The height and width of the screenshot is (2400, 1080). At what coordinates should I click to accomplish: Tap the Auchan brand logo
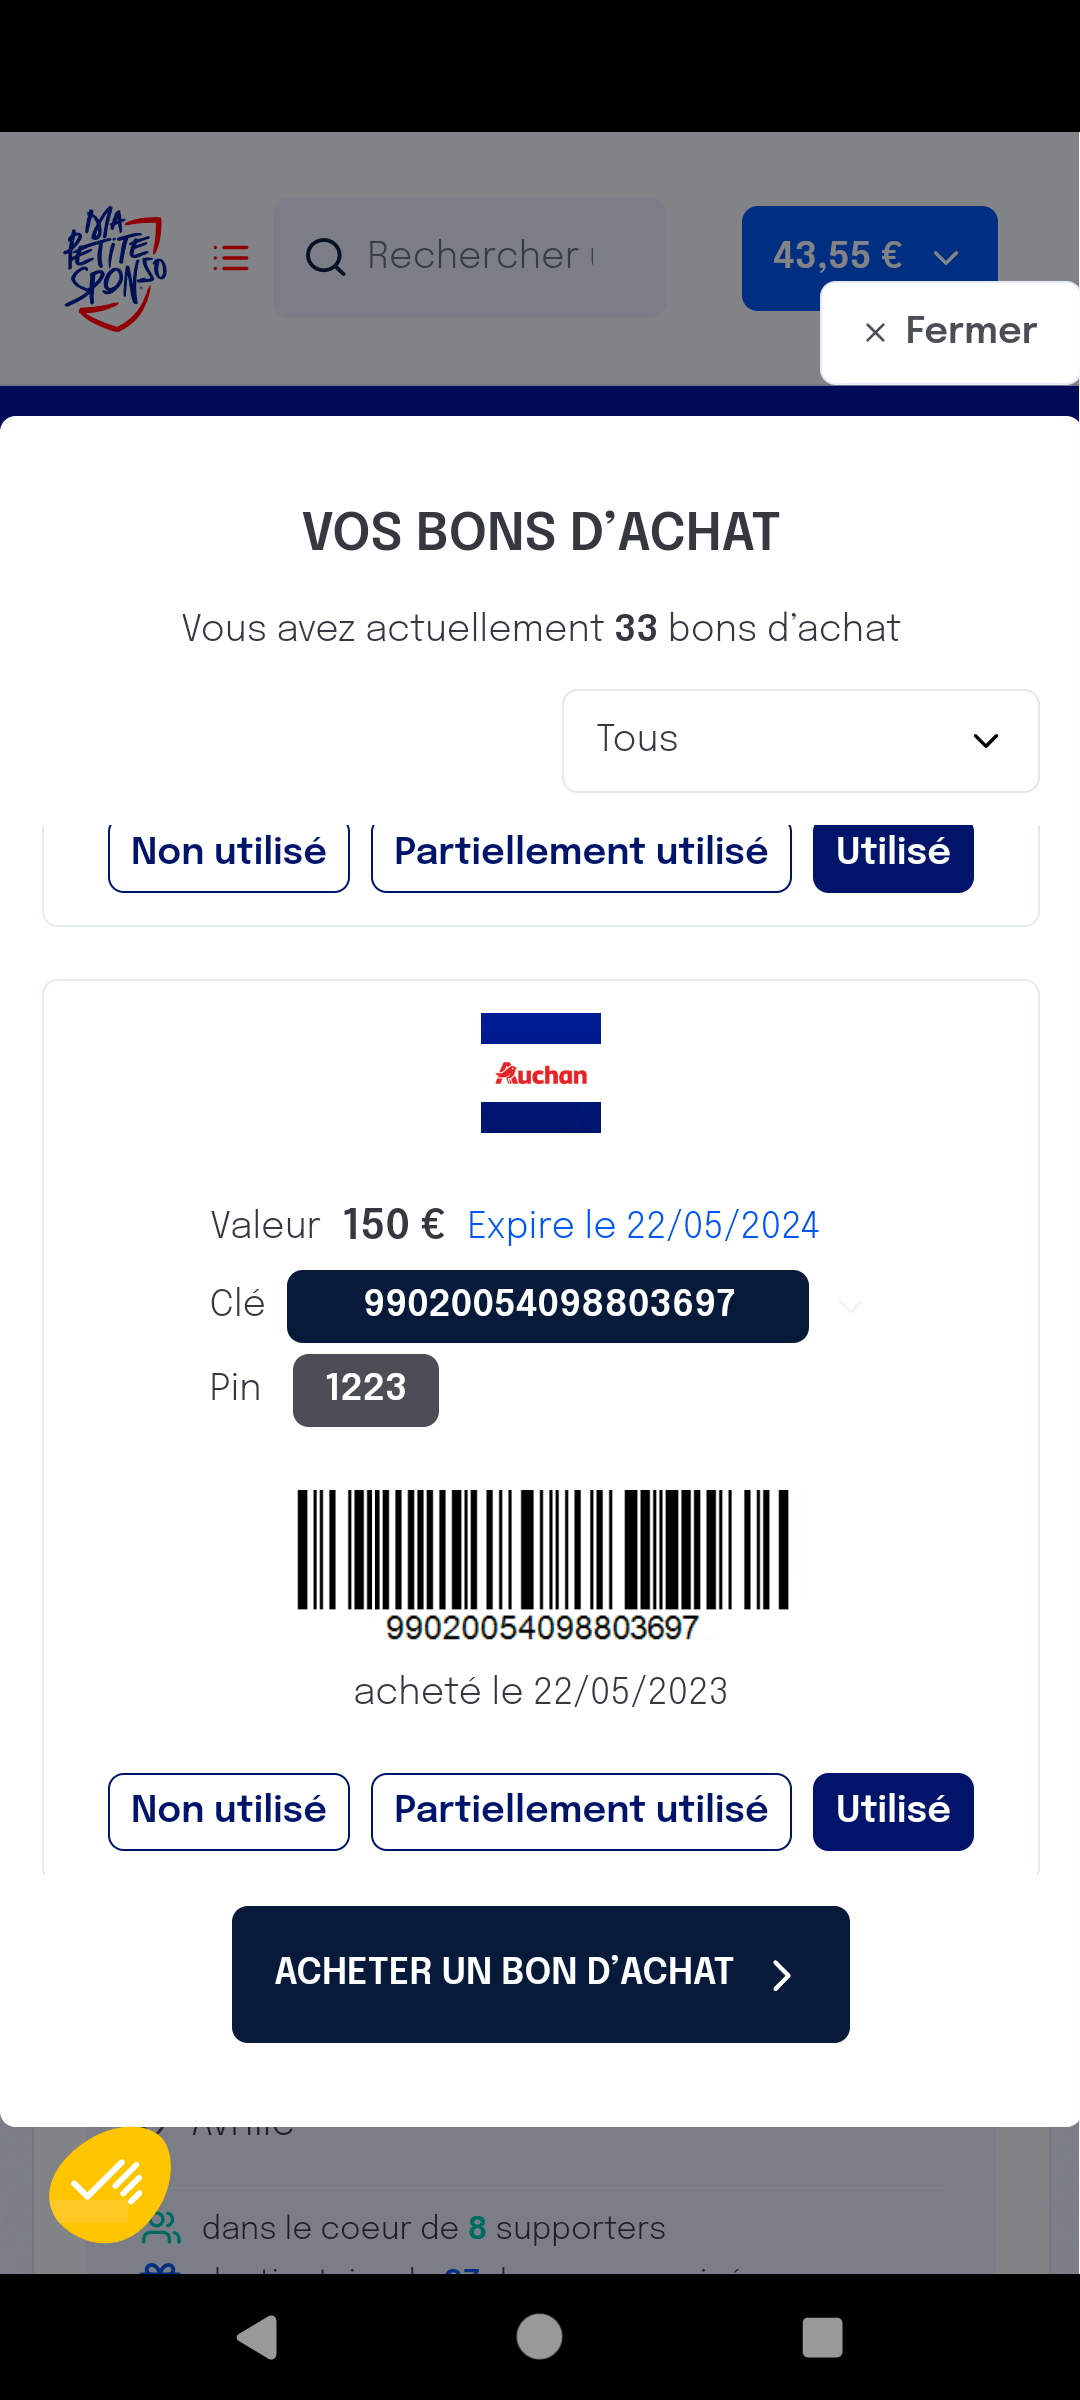point(541,1073)
